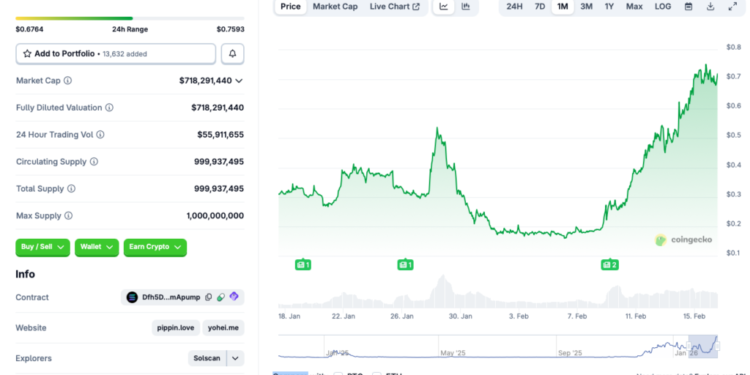Screen dimensions: 750x375
Task: Select the Max time range
Action: point(634,7)
